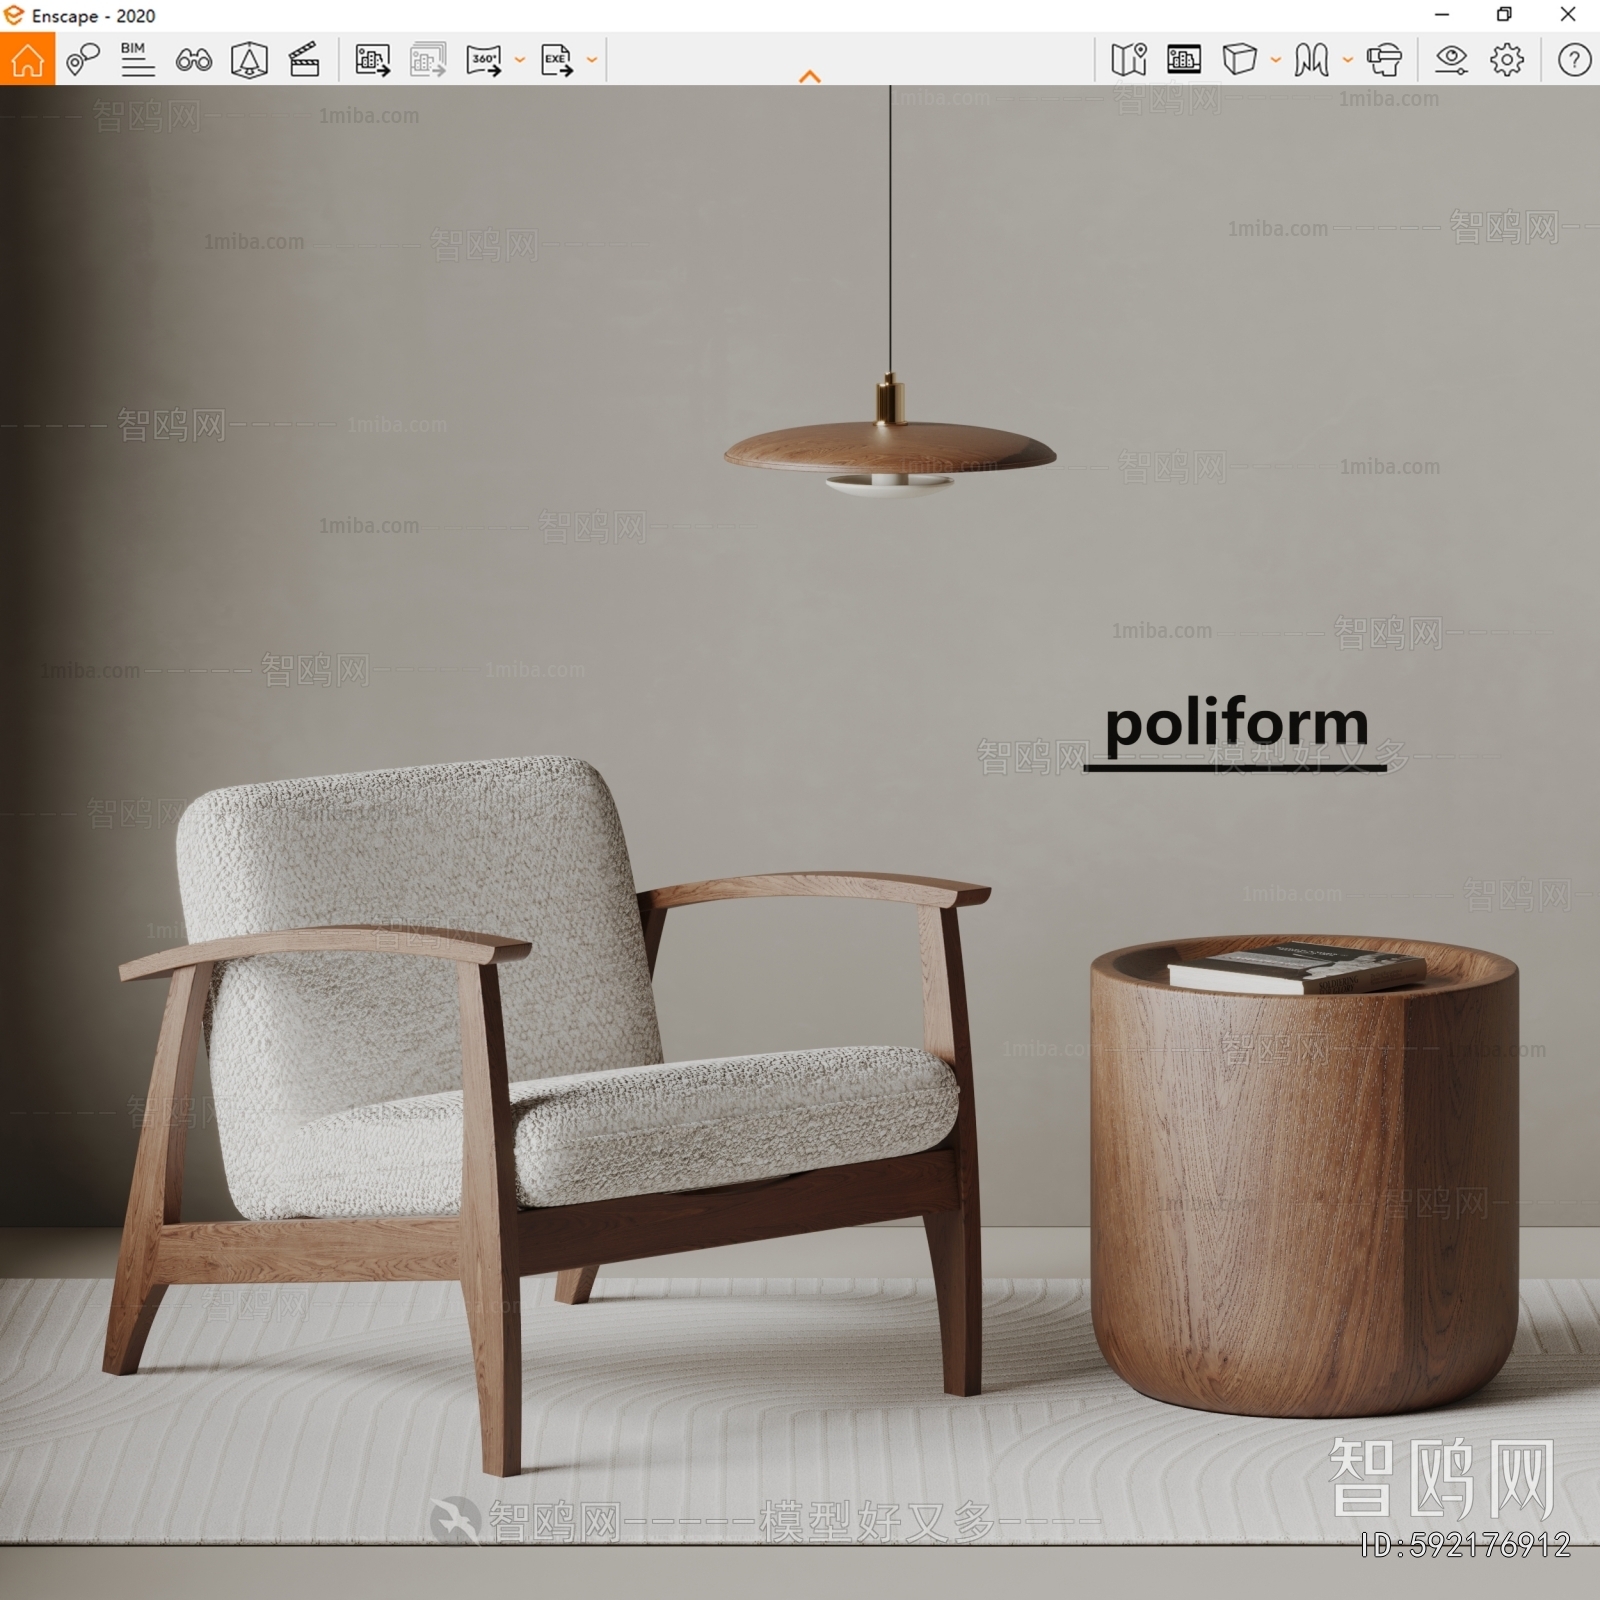Click the projection cube icon

[1240, 59]
